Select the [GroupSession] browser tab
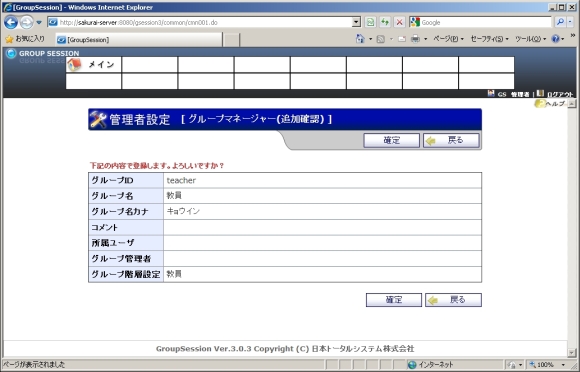This screenshot has height=372, width=580. pos(139,40)
